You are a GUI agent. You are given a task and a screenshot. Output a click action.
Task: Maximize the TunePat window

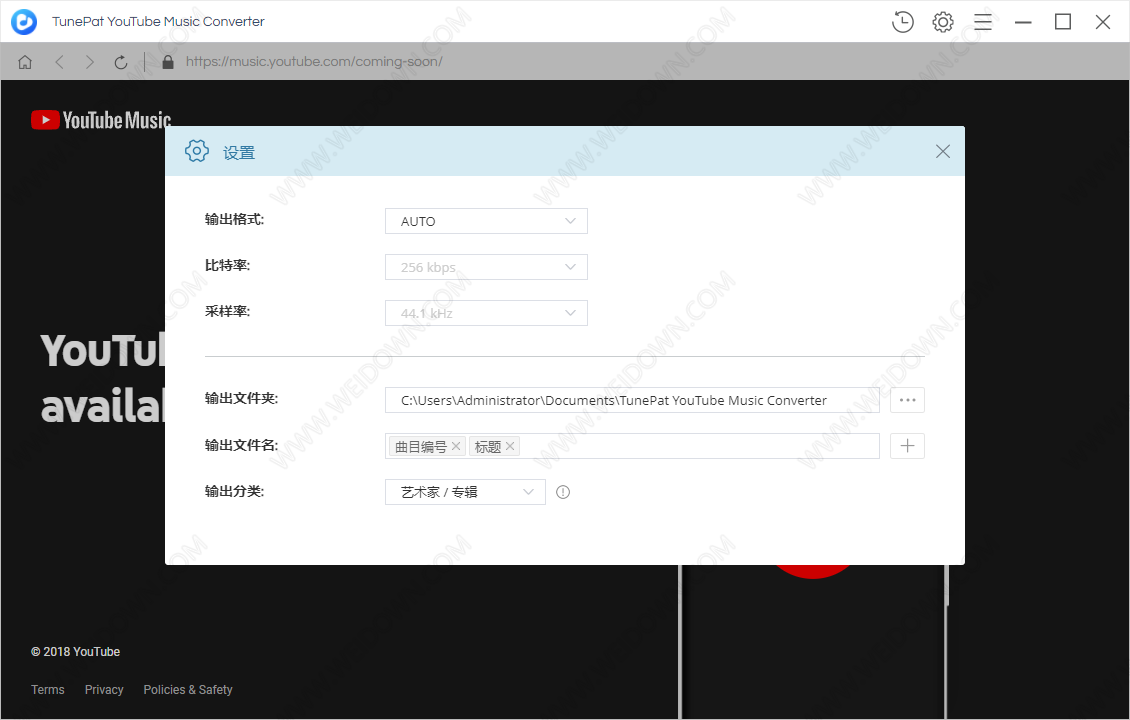(1063, 22)
